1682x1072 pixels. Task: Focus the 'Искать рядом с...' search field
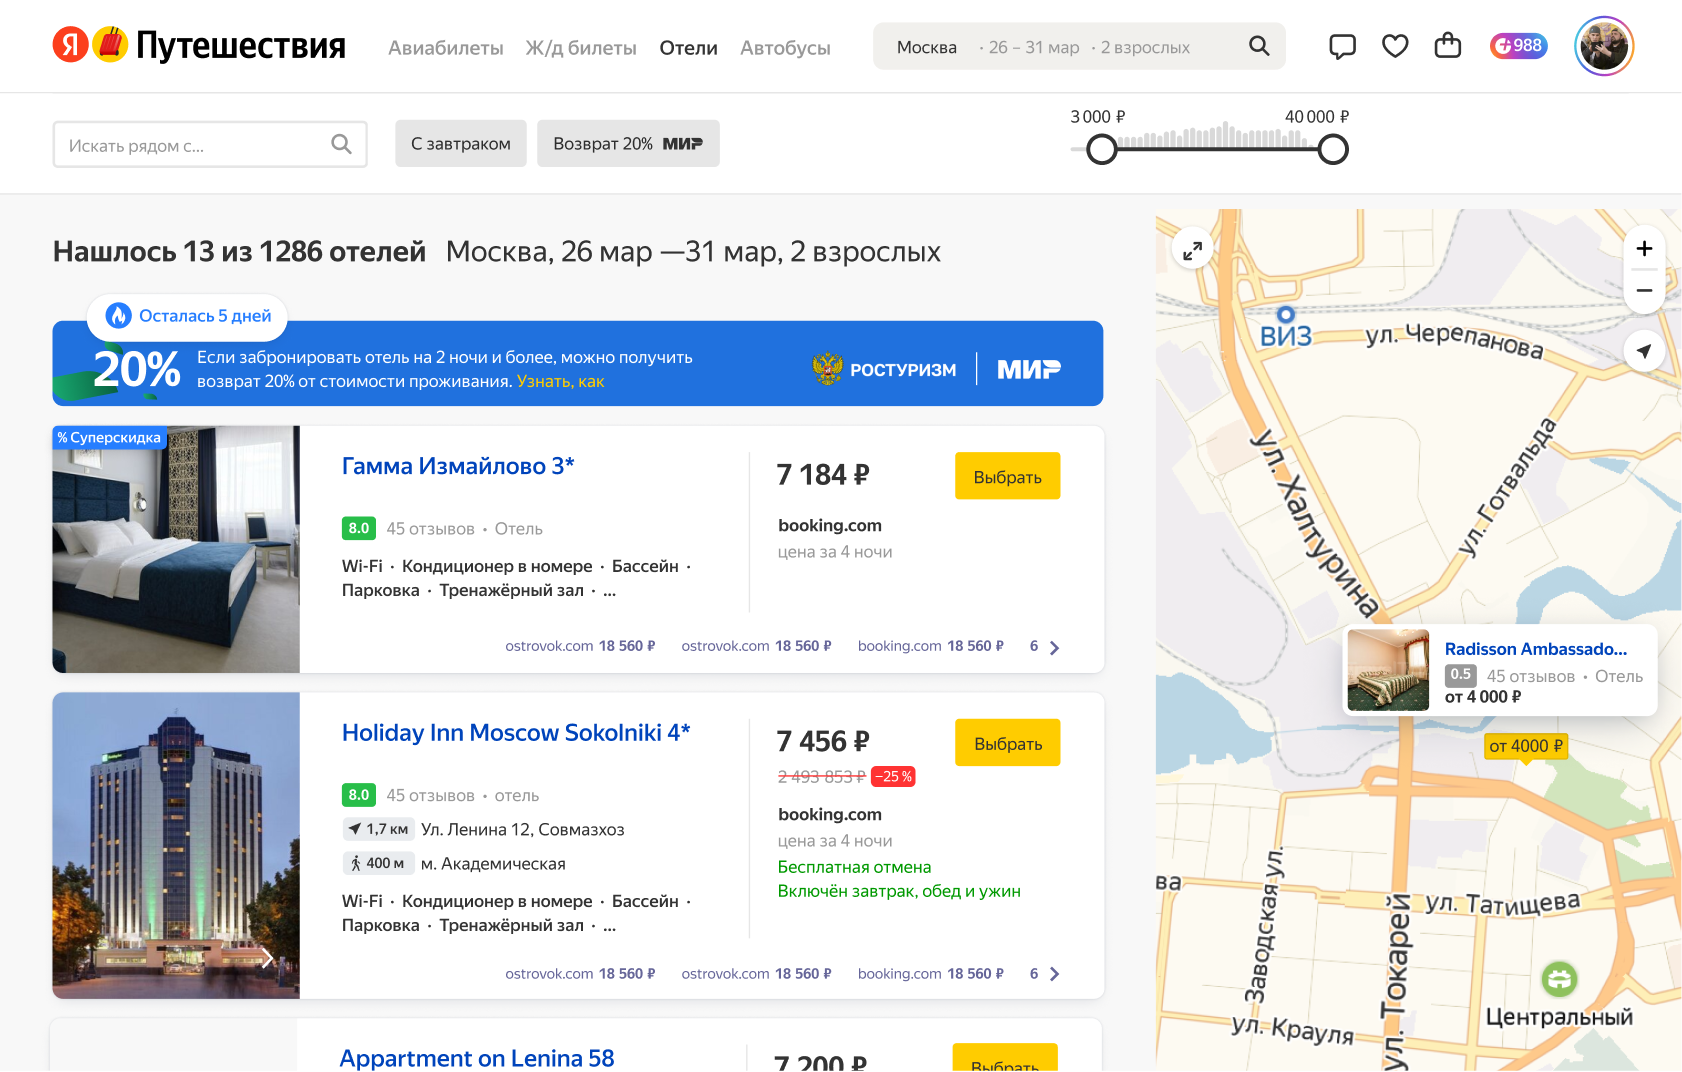click(x=210, y=145)
